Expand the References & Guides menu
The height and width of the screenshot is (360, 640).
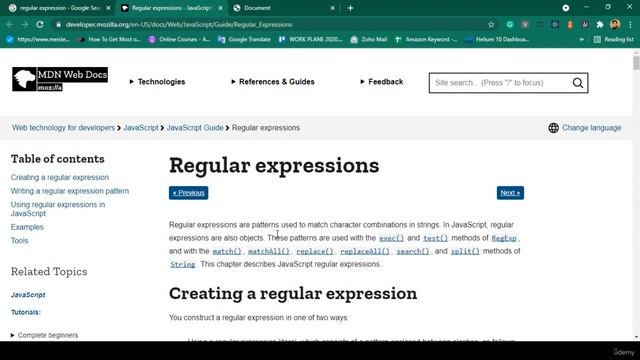coord(273,82)
